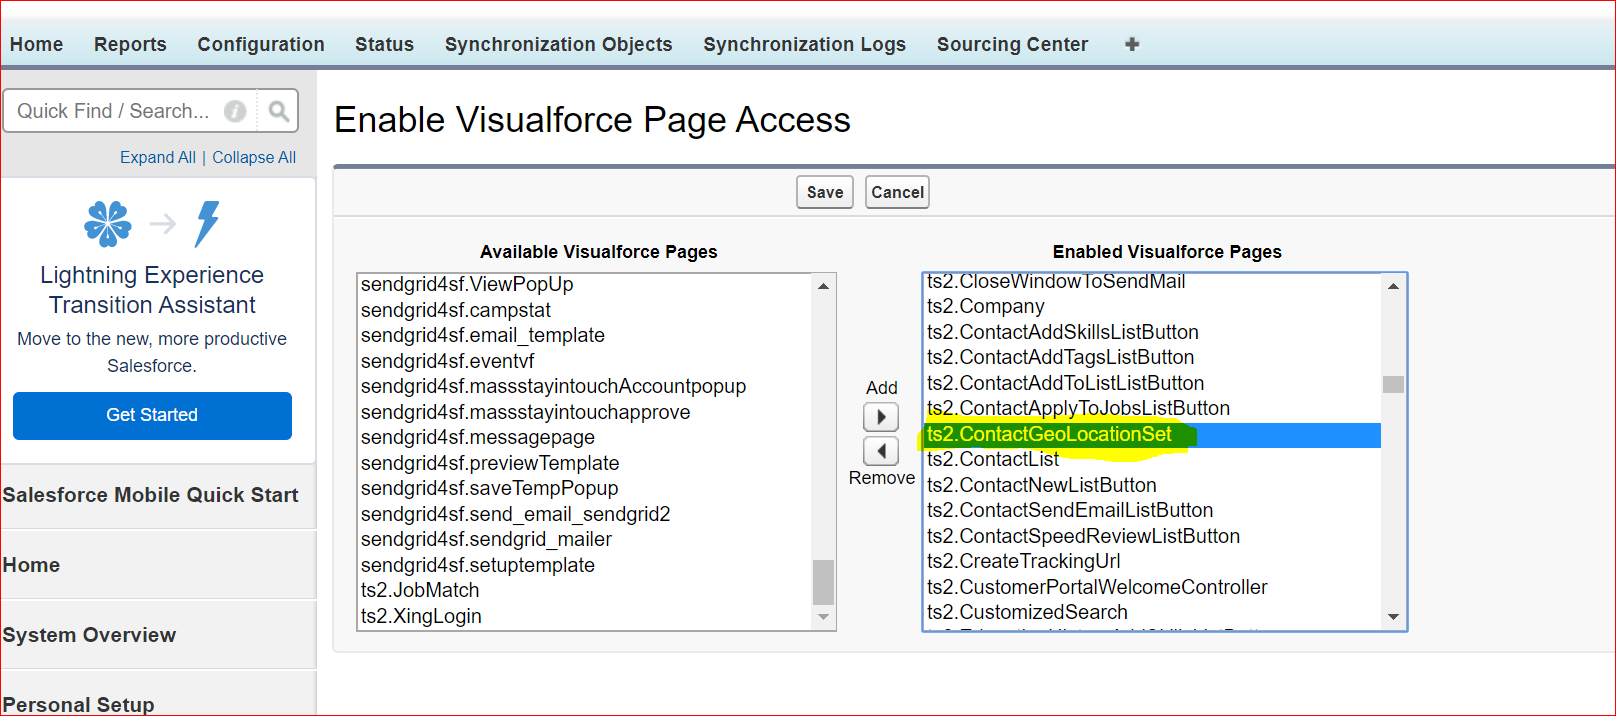Cancel the Visualforce page access changes

(x=897, y=192)
